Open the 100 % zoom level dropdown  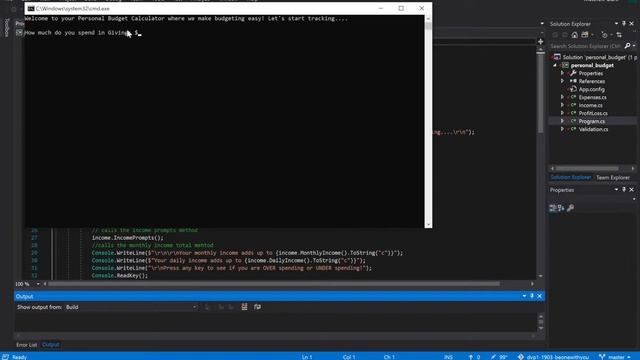38,284
